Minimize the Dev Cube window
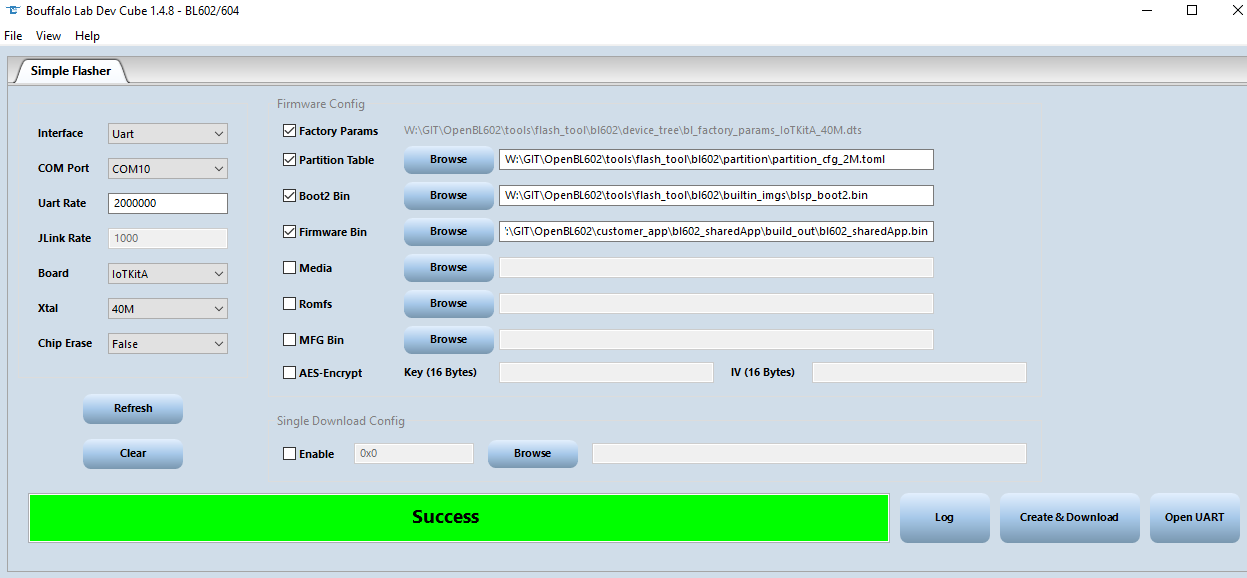The image size is (1247, 578). point(1145,11)
